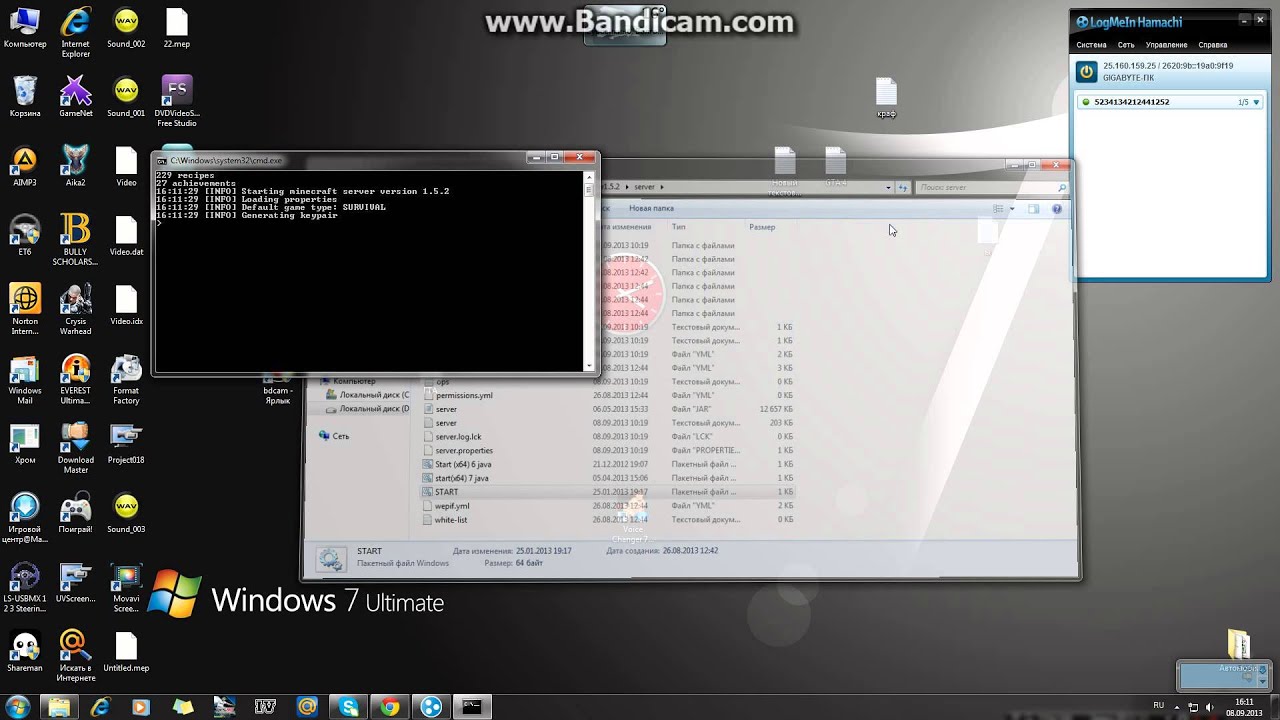The height and width of the screenshot is (720, 1280).
Task: Open the Mail.ru Agent taskbar icon
Action: [x=307, y=707]
